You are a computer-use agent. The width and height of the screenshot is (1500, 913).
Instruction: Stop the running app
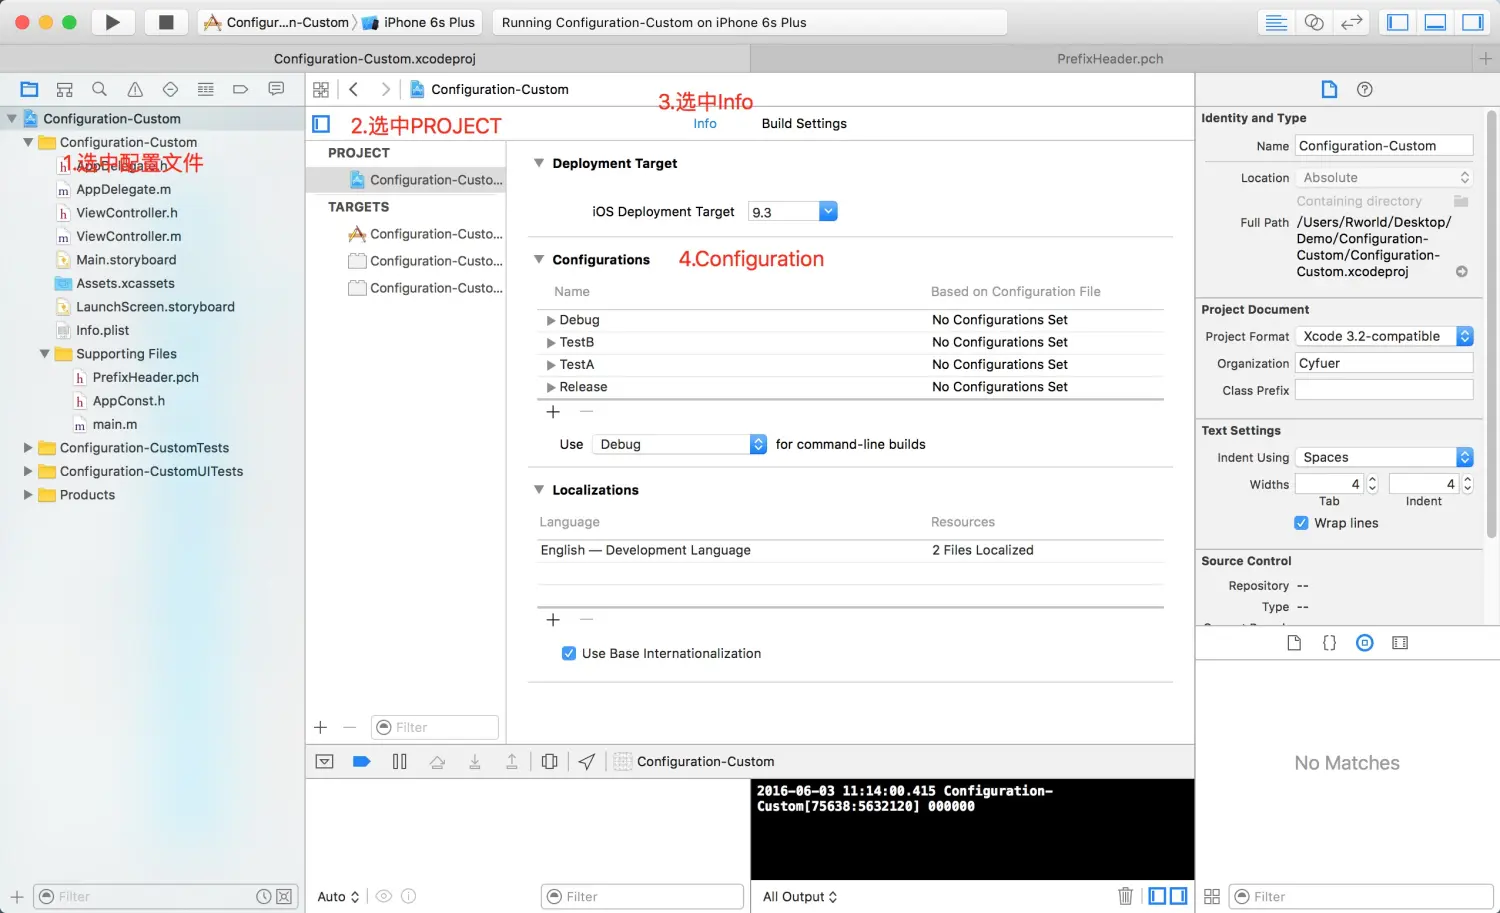(x=166, y=22)
